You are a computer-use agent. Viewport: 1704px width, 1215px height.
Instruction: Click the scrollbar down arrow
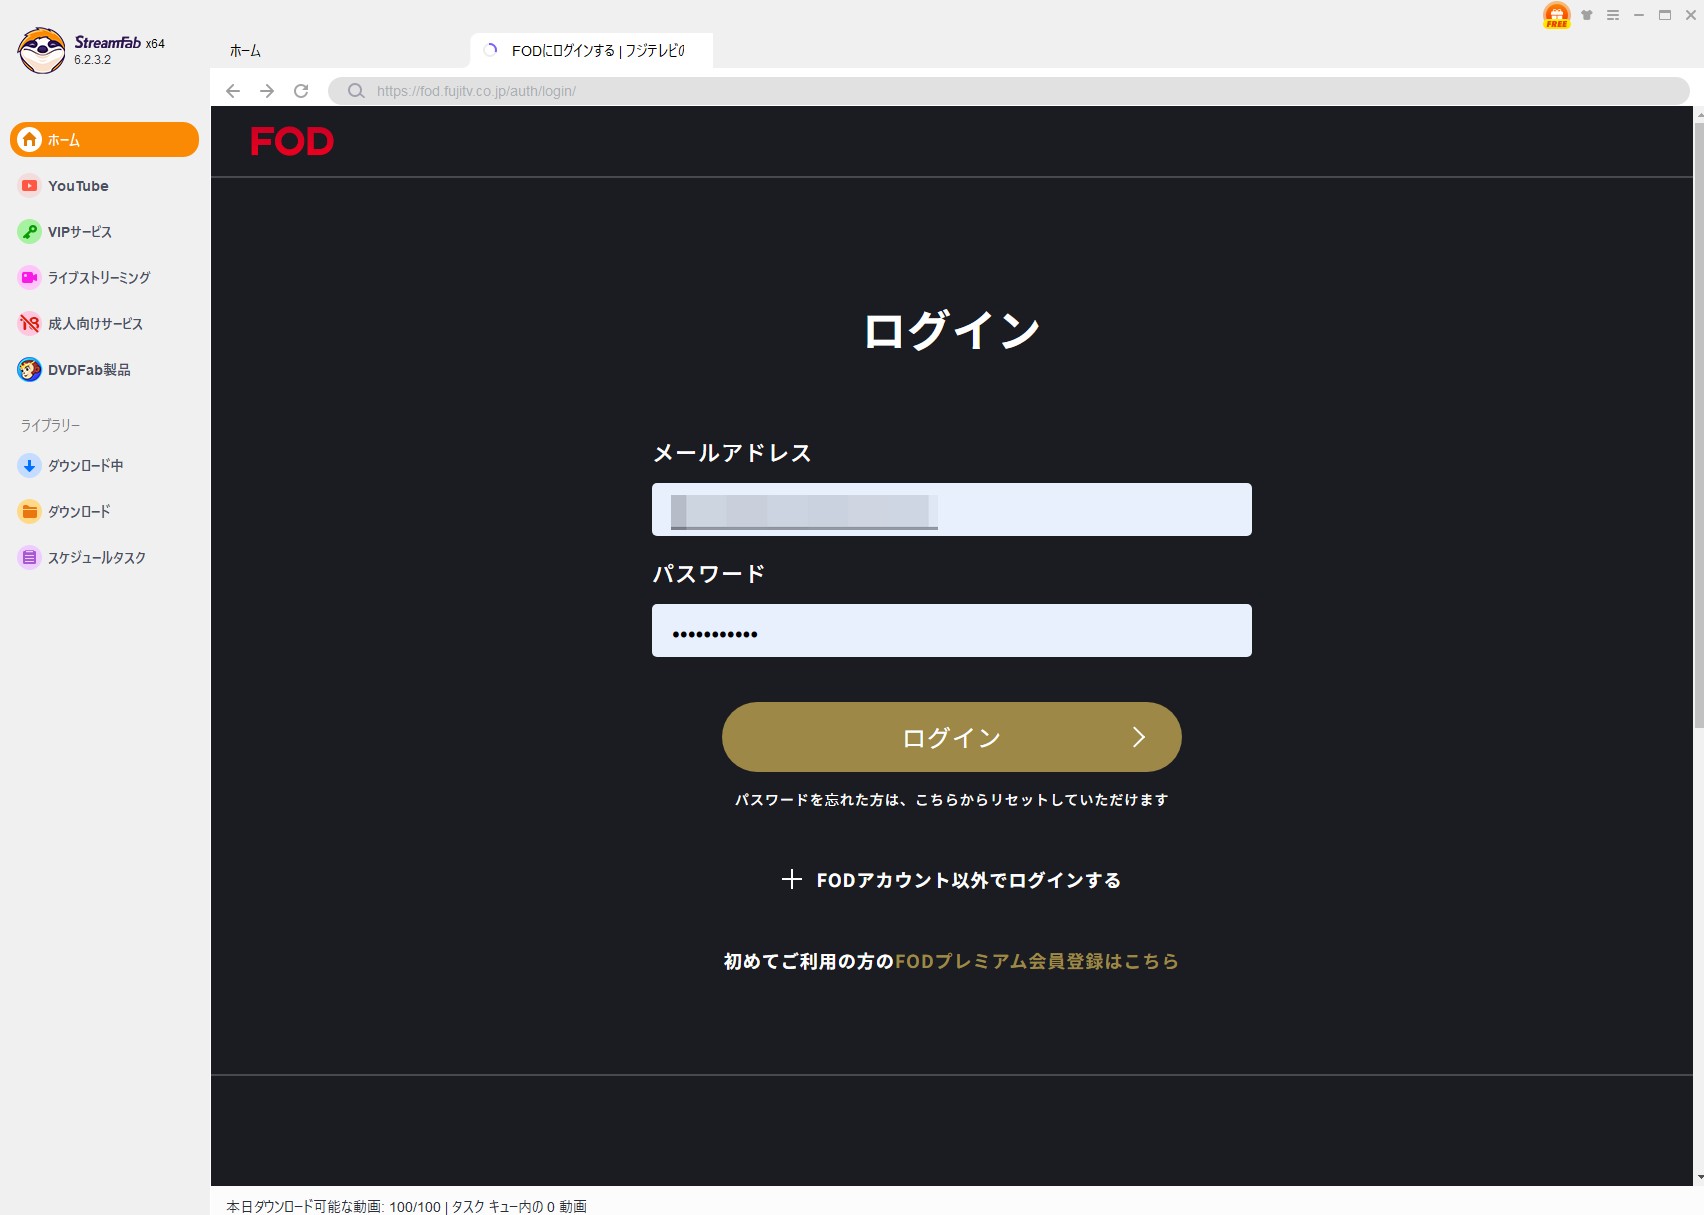pos(1698,1178)
